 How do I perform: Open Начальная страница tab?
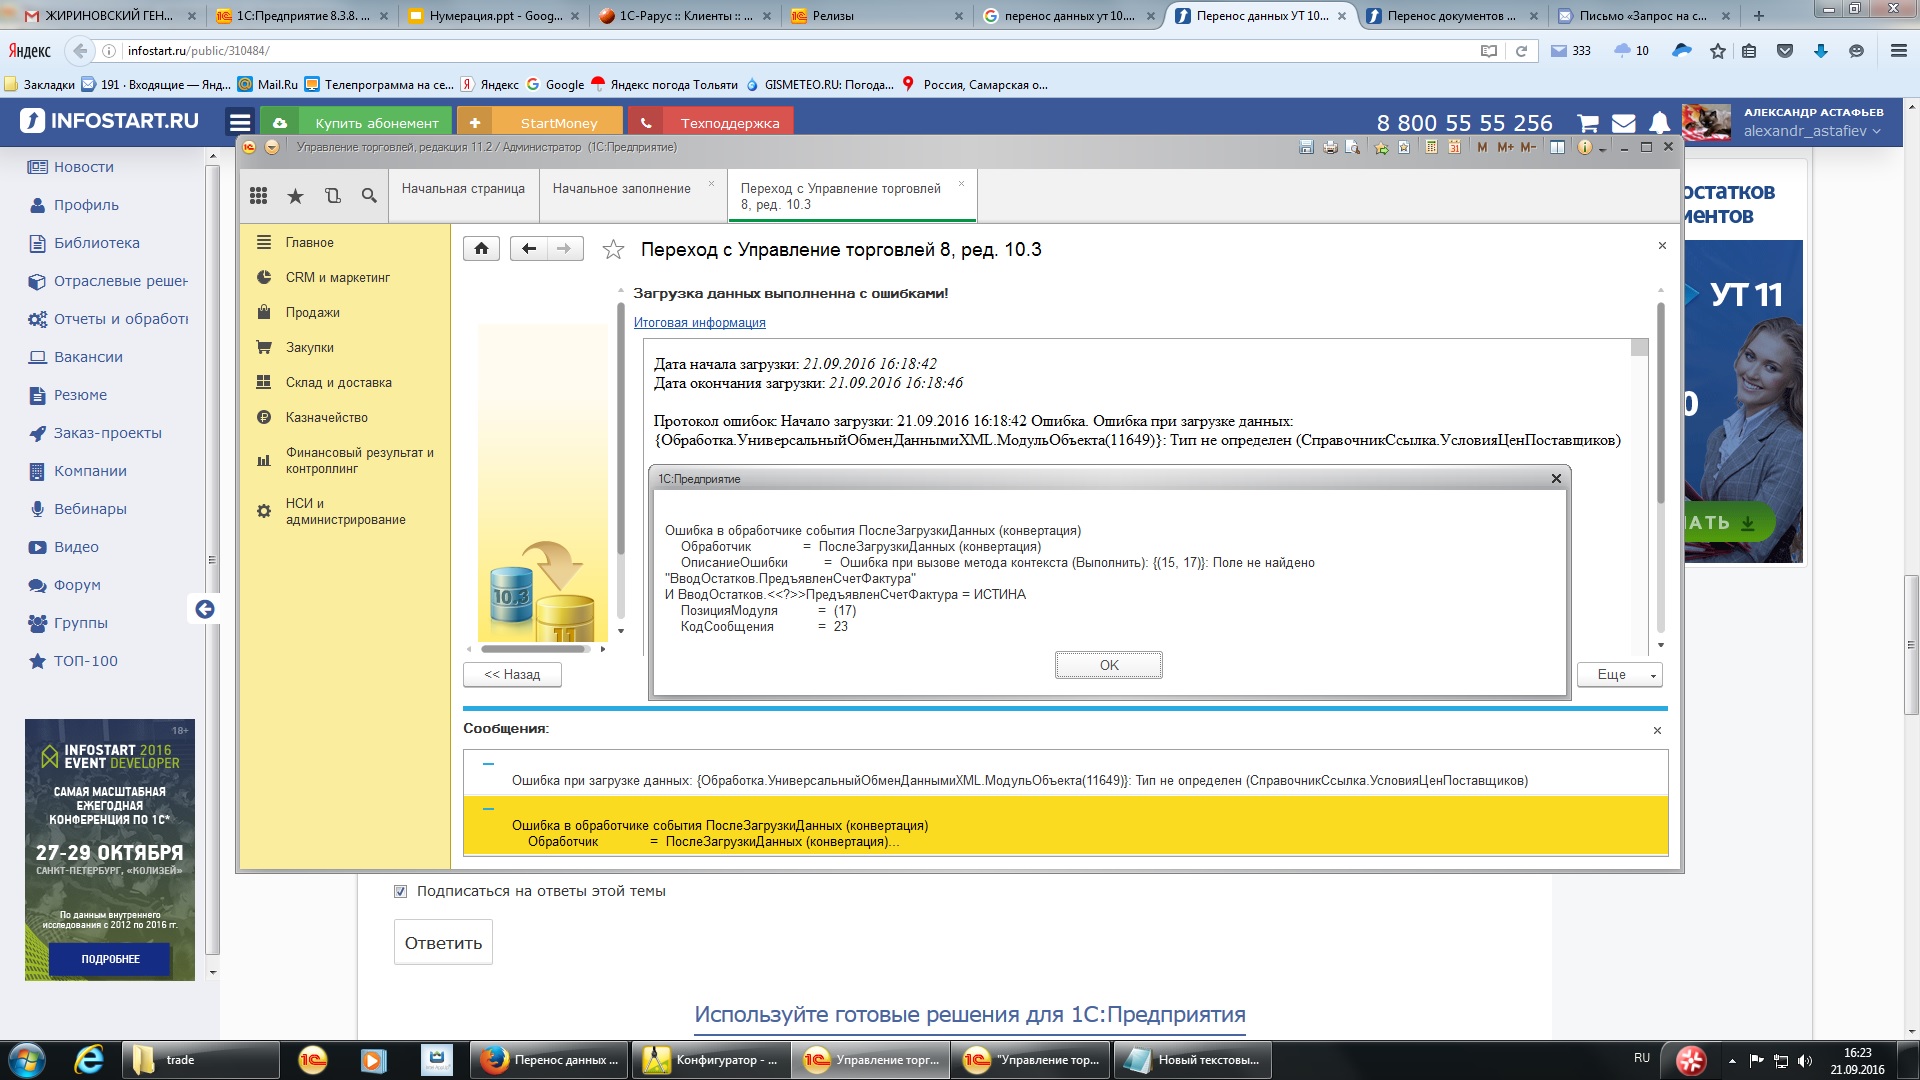click(463, 189)
